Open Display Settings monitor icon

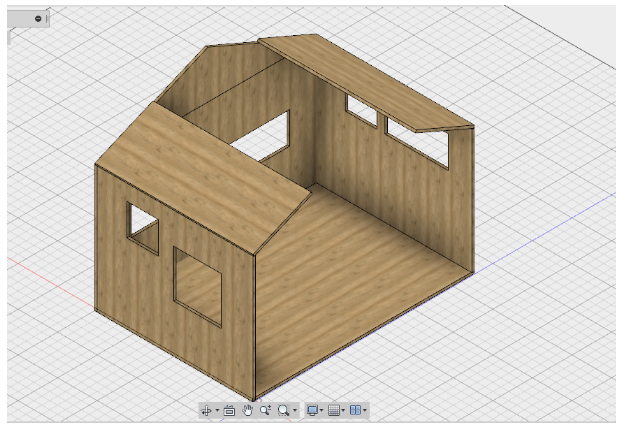[x=312, y=410]
